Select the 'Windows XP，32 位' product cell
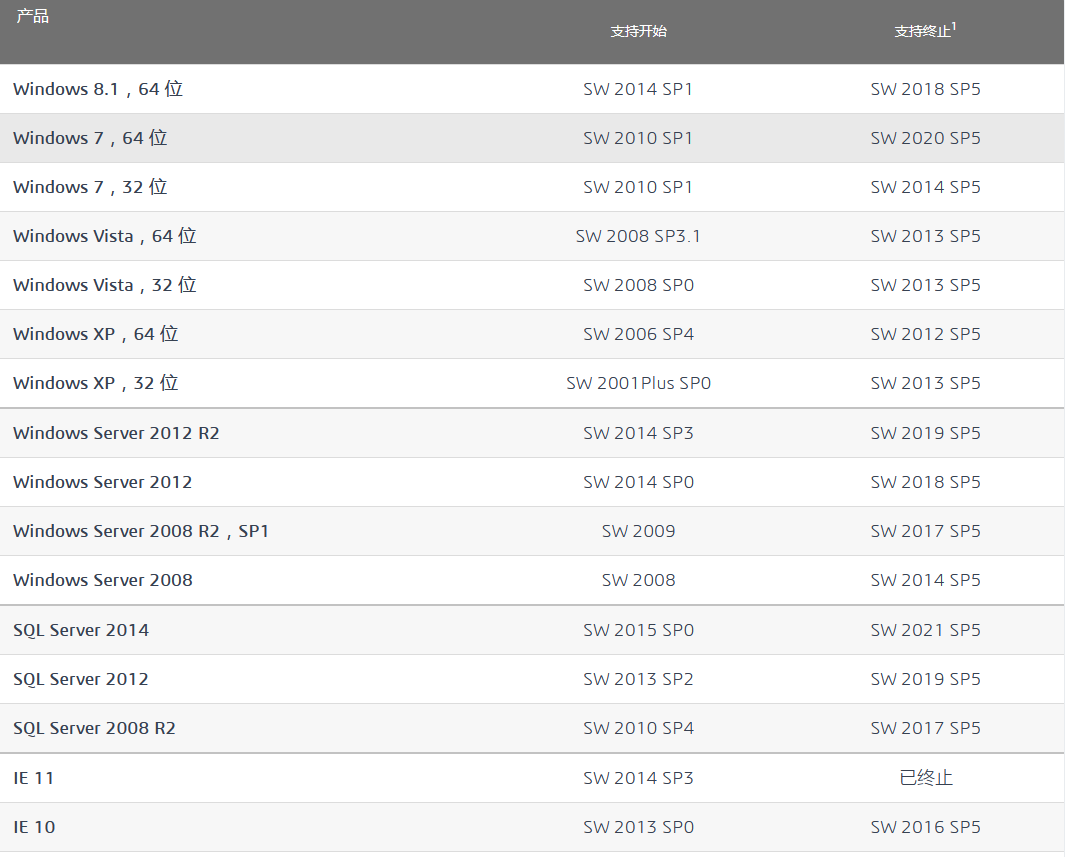Image resolution: width=1065 pixels, height=857 pixels. [x=96, y=382]
